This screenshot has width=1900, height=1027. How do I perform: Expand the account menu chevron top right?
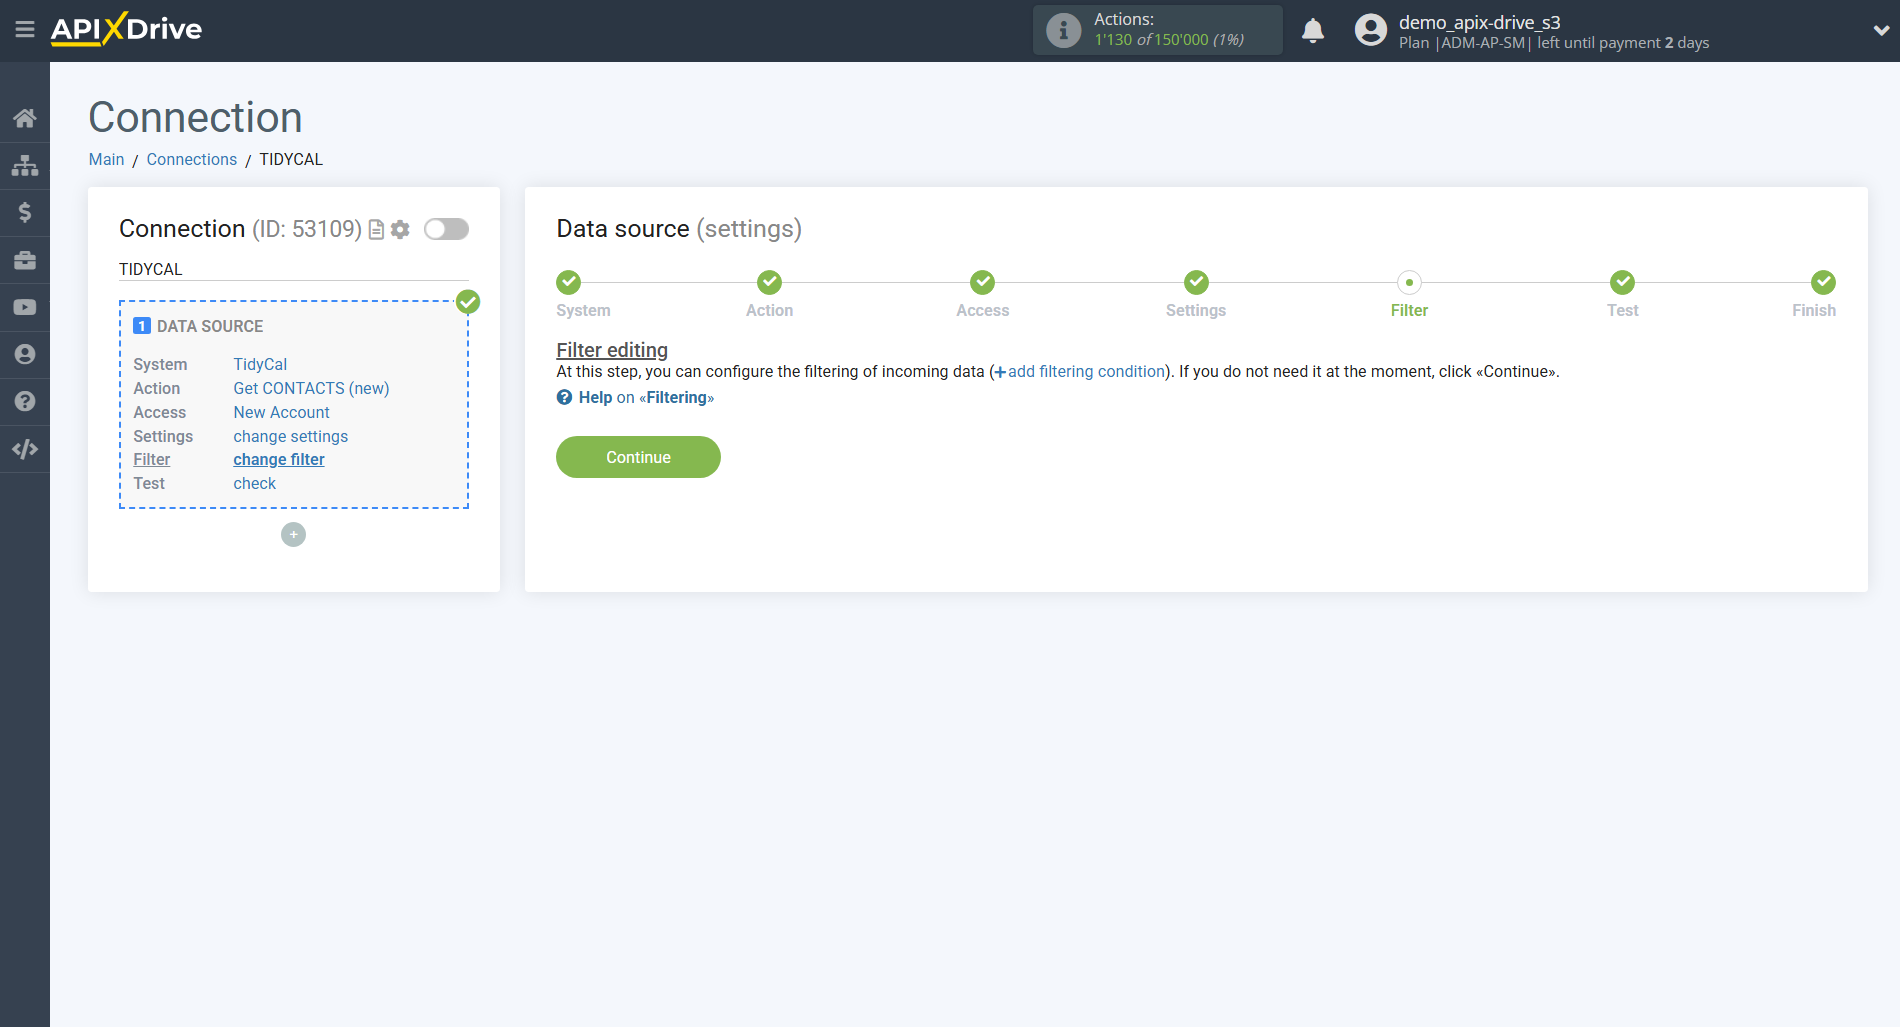(x=1880, y=30)
